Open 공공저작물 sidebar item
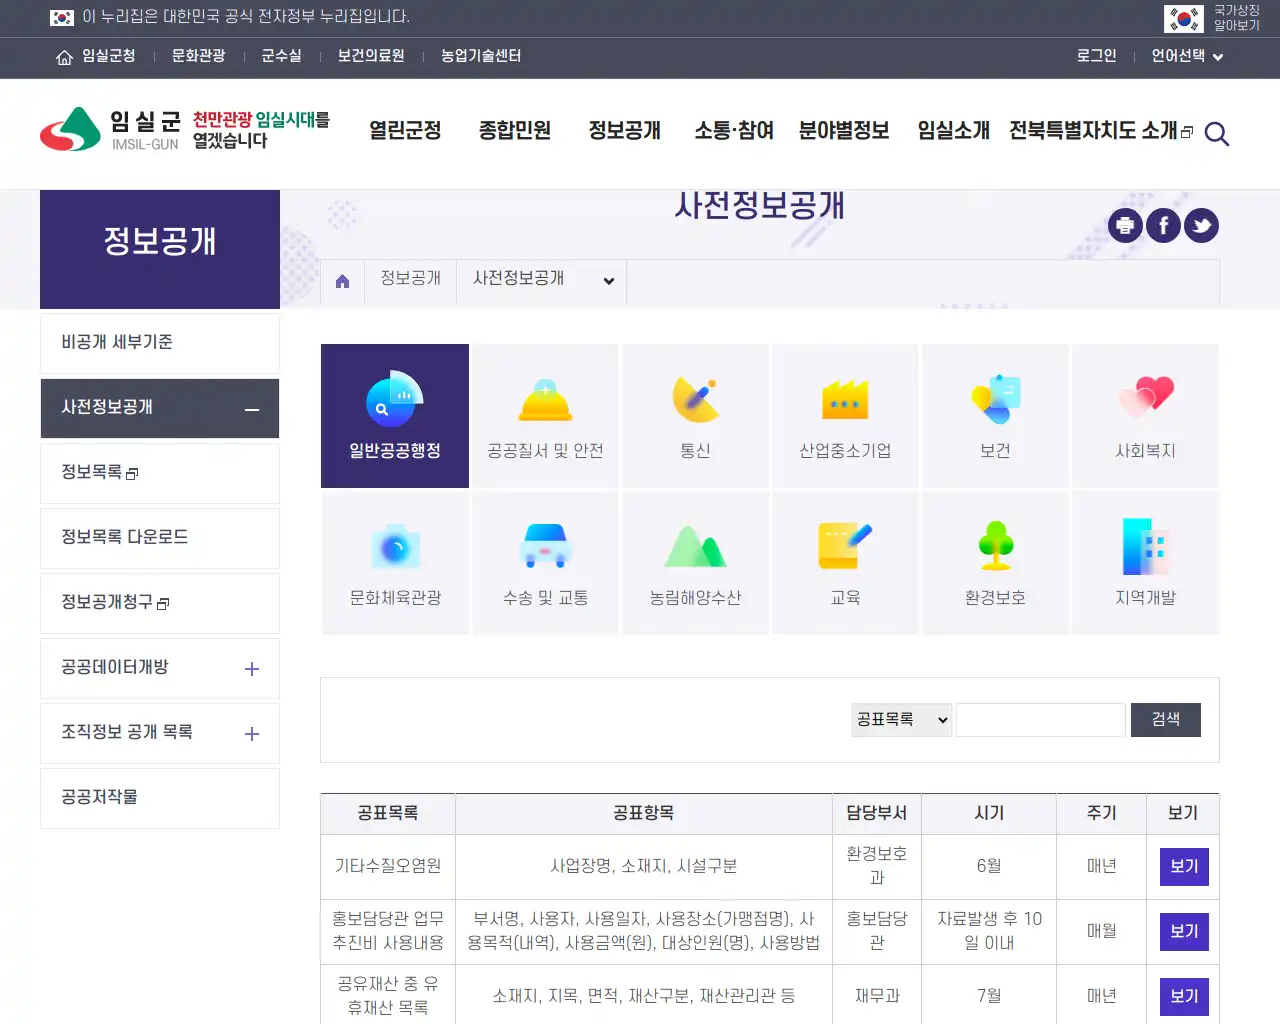This screenshot has width=1280, height=1024. [160, 798]
